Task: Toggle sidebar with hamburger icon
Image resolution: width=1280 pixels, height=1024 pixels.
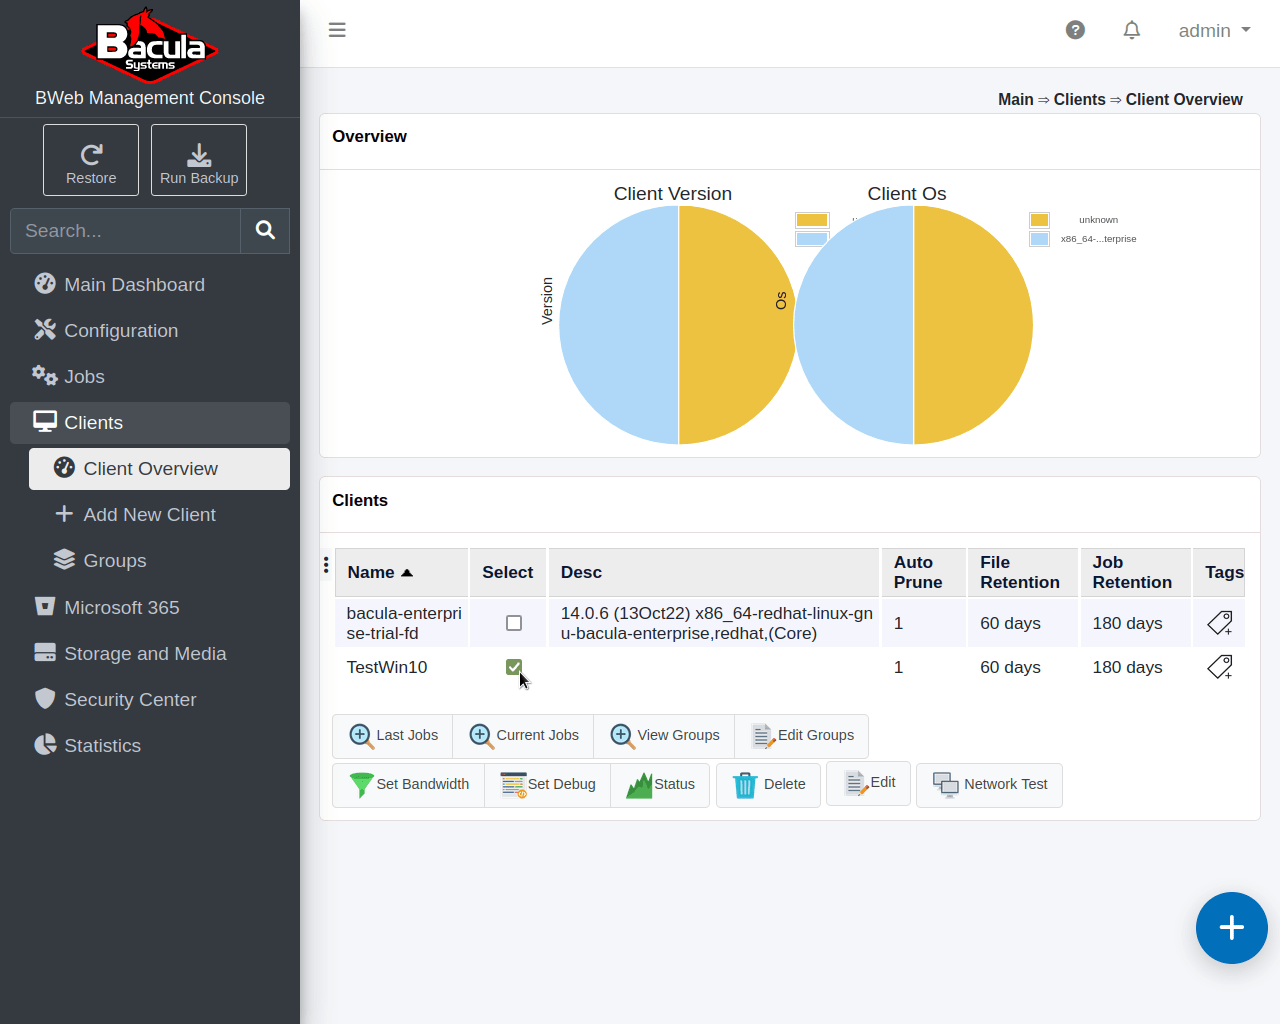Action: coord(337,30)
